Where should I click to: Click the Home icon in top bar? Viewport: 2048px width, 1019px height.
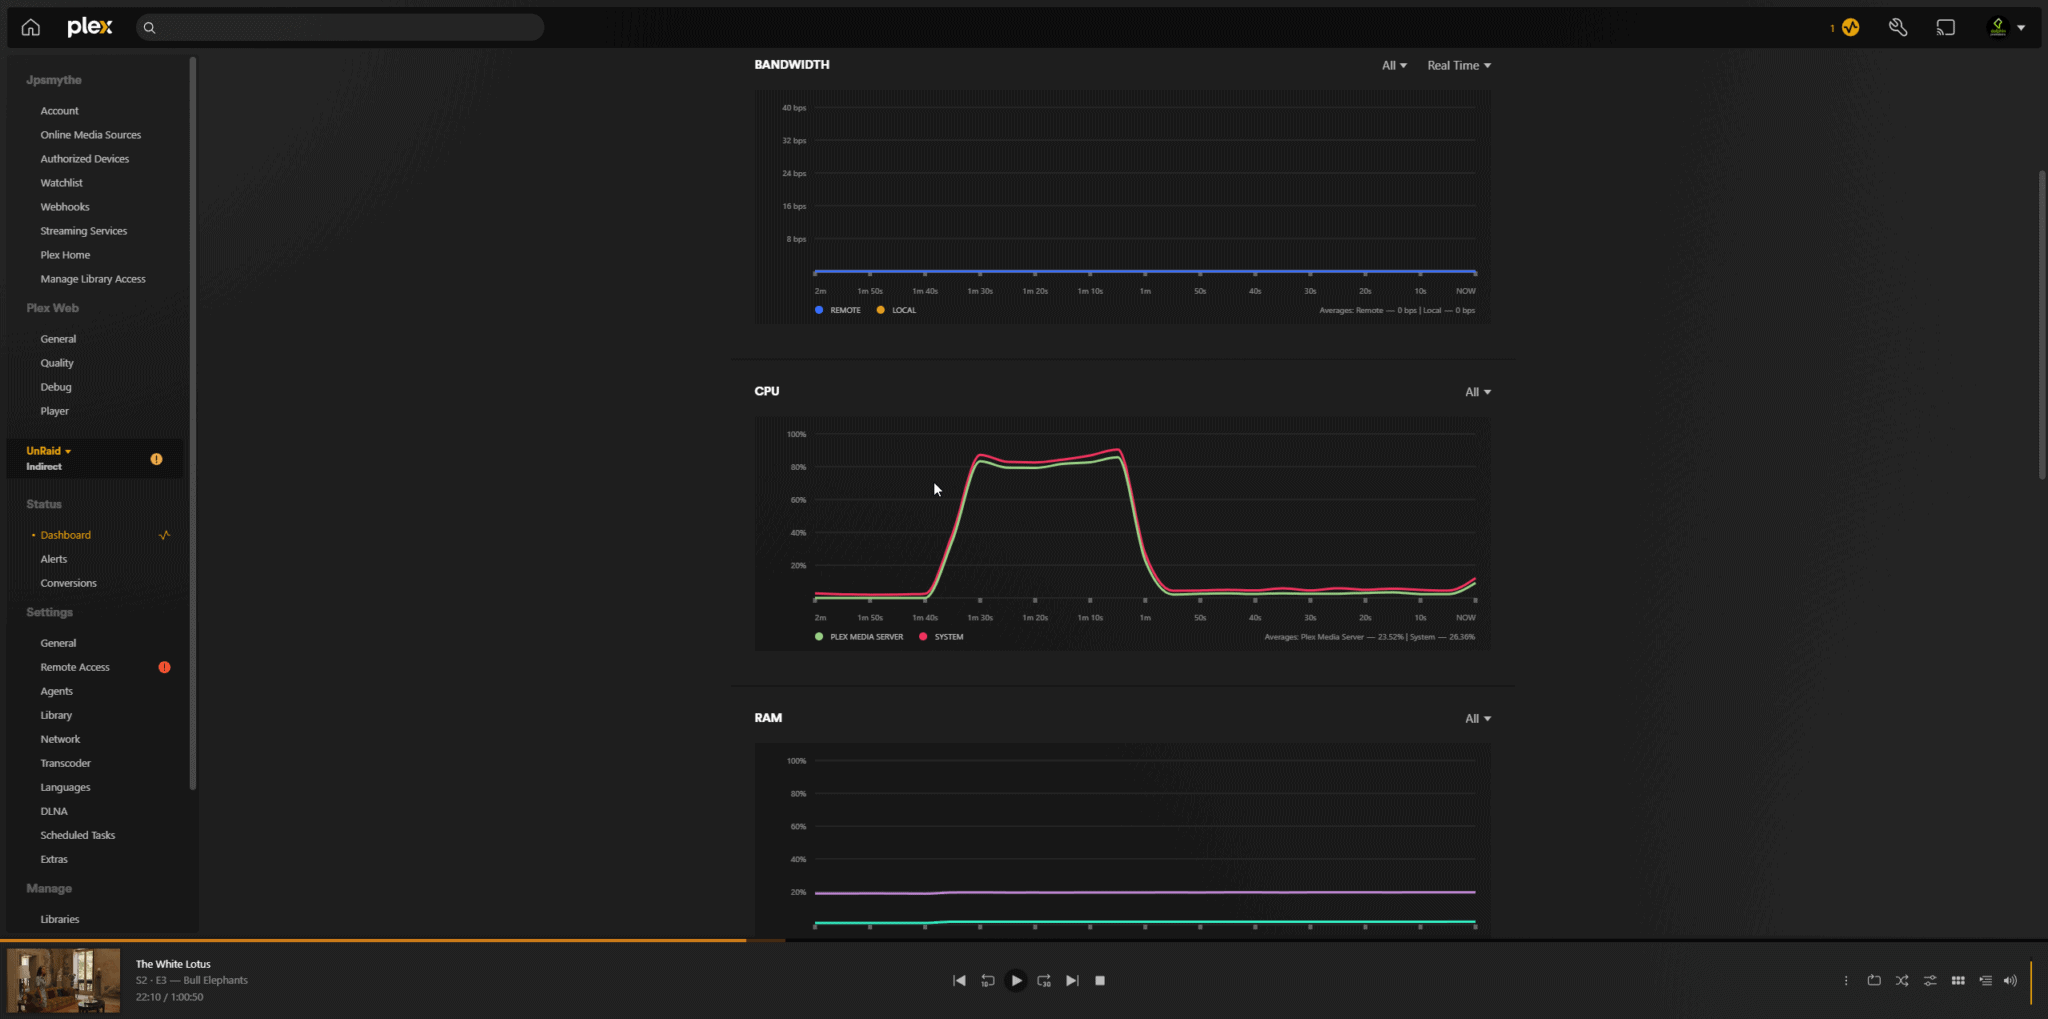30,27
